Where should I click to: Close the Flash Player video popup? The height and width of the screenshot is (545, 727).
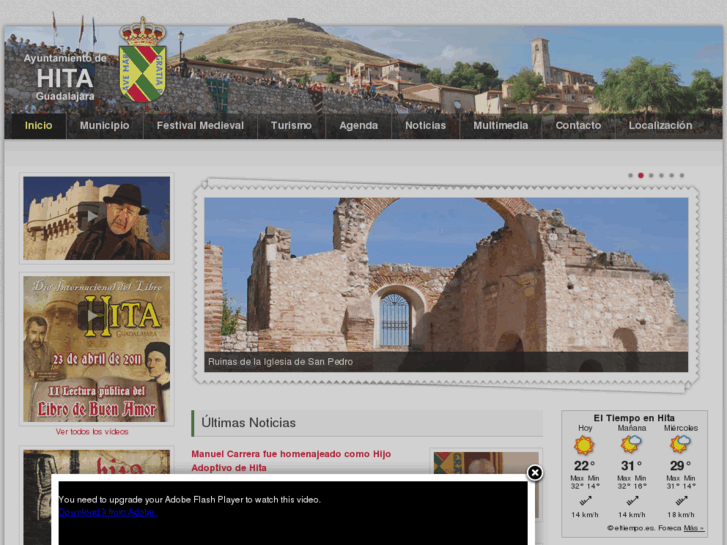(x=535, y=473)
